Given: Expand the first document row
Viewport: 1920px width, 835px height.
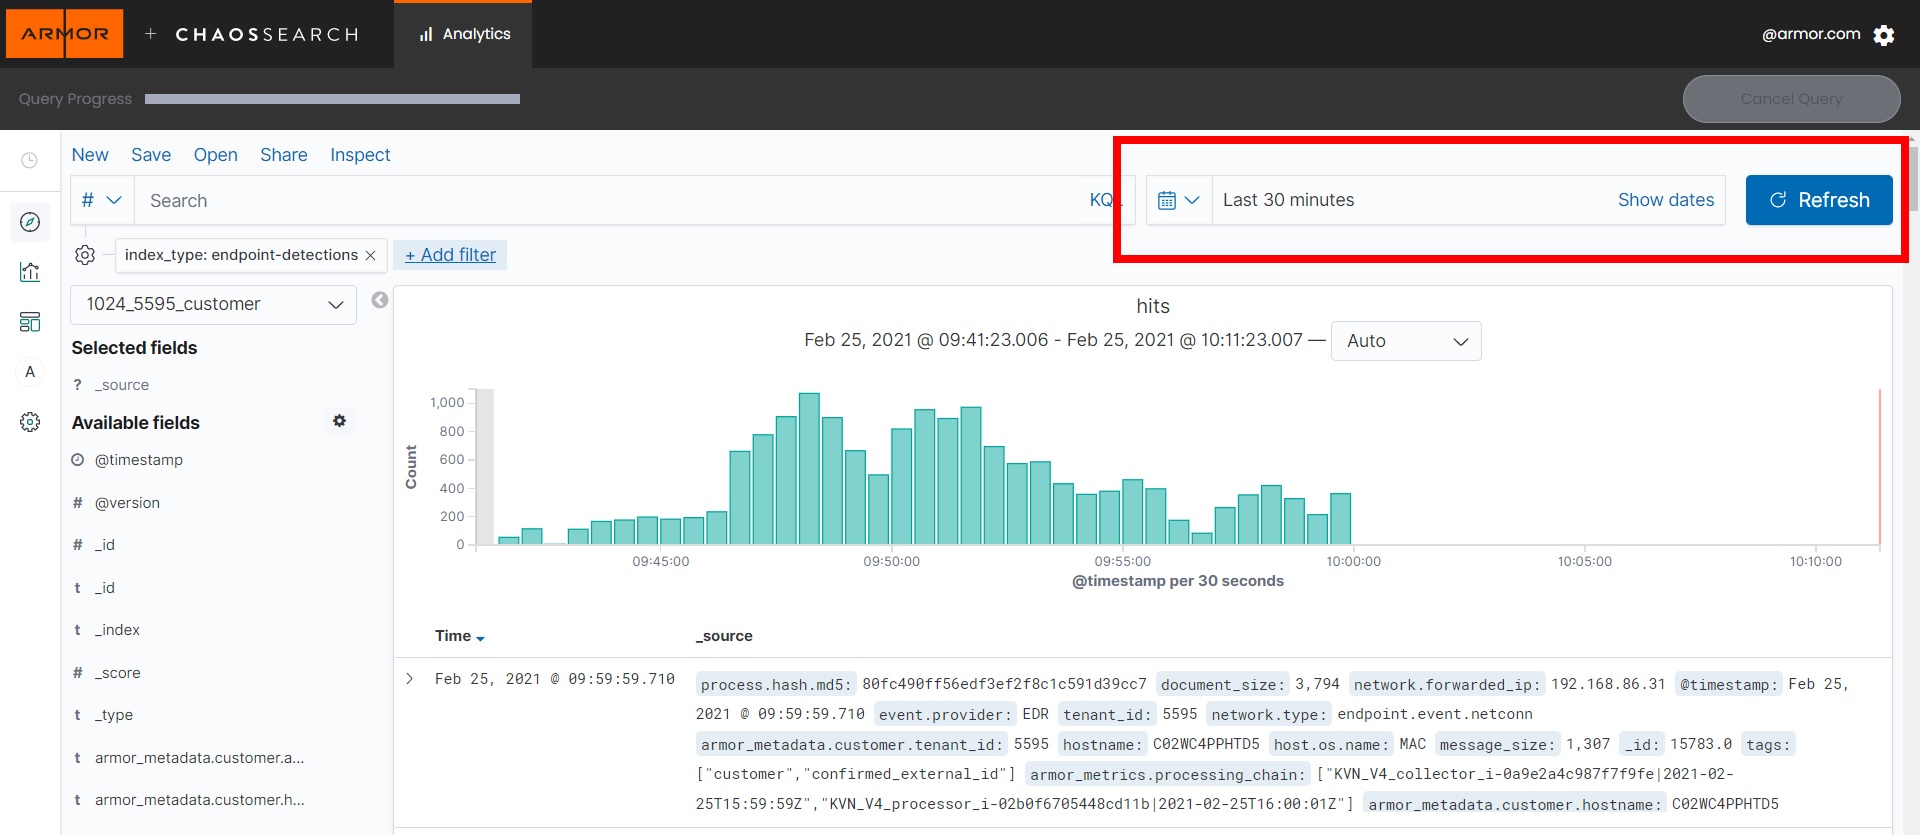Looking at the screenshot, I should [410, 679].
